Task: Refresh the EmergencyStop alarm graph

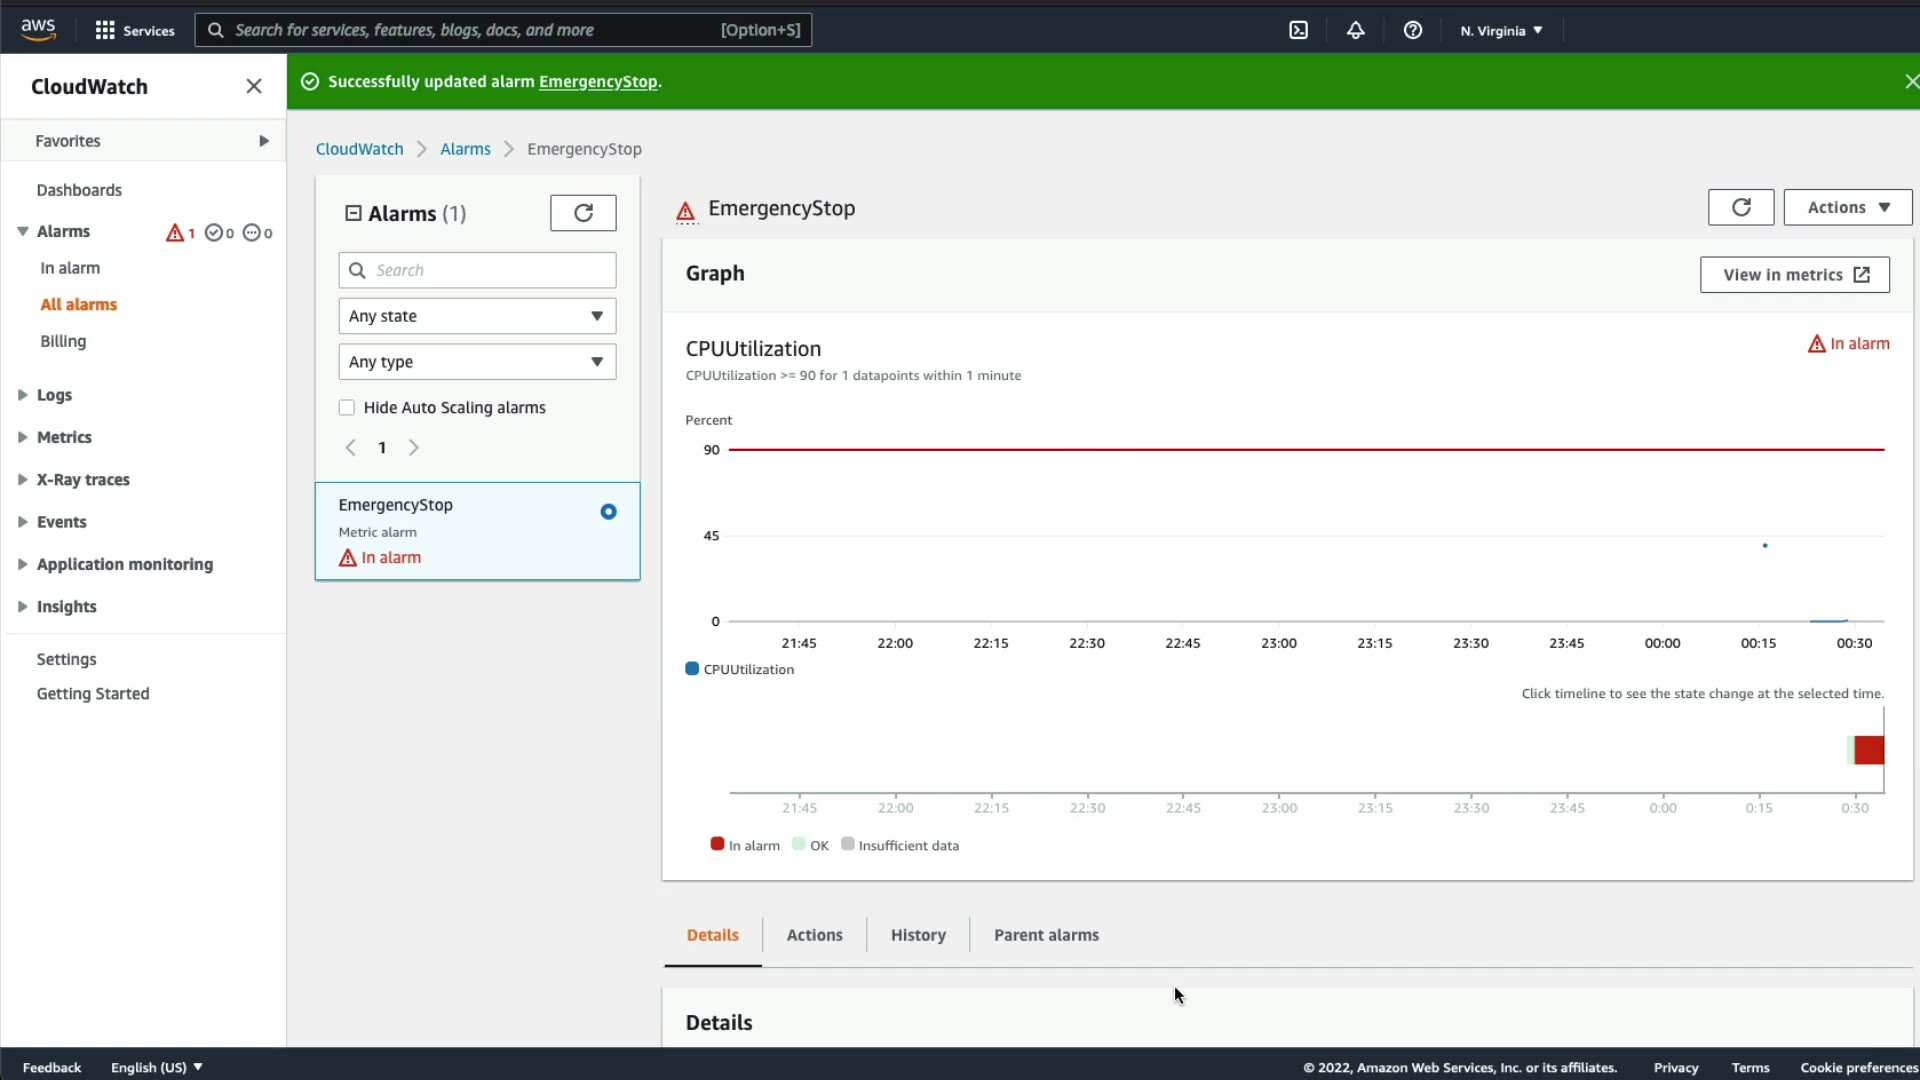Action: pyautogui.click(x=1740, y=207)
